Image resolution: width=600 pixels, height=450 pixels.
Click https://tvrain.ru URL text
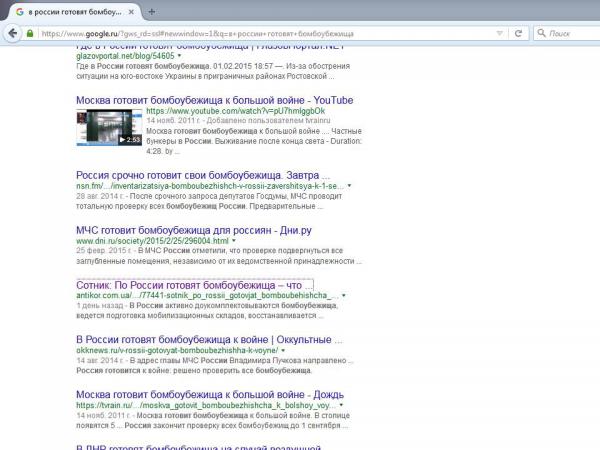coord(206,405)
